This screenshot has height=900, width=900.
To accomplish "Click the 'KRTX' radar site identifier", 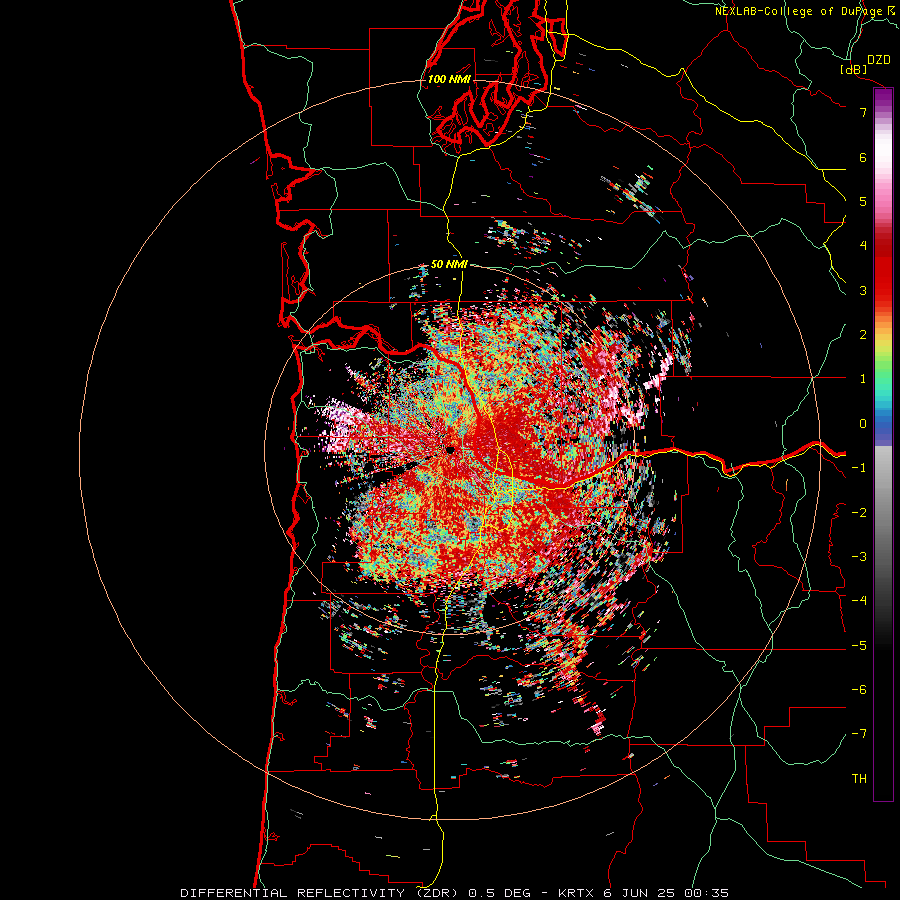I will (577, 893).
